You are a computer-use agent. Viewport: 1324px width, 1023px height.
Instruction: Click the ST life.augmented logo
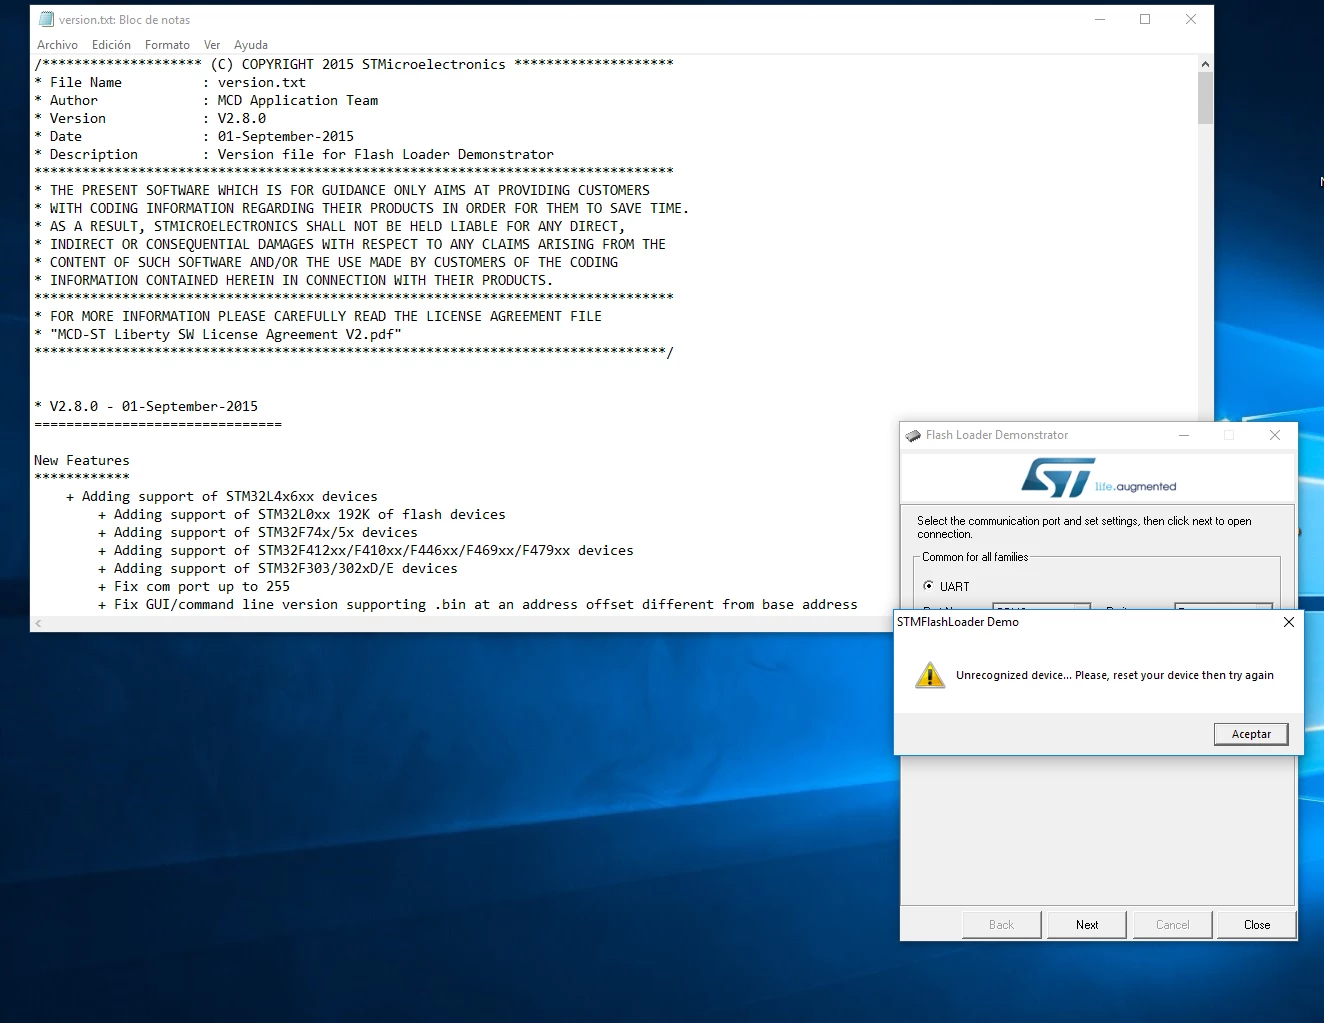click(1098, 478)
